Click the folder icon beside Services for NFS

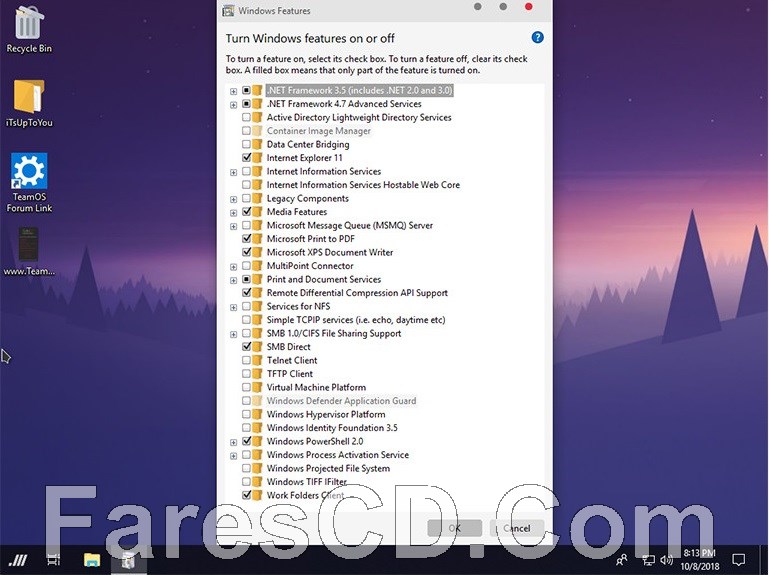click(257, 306)
